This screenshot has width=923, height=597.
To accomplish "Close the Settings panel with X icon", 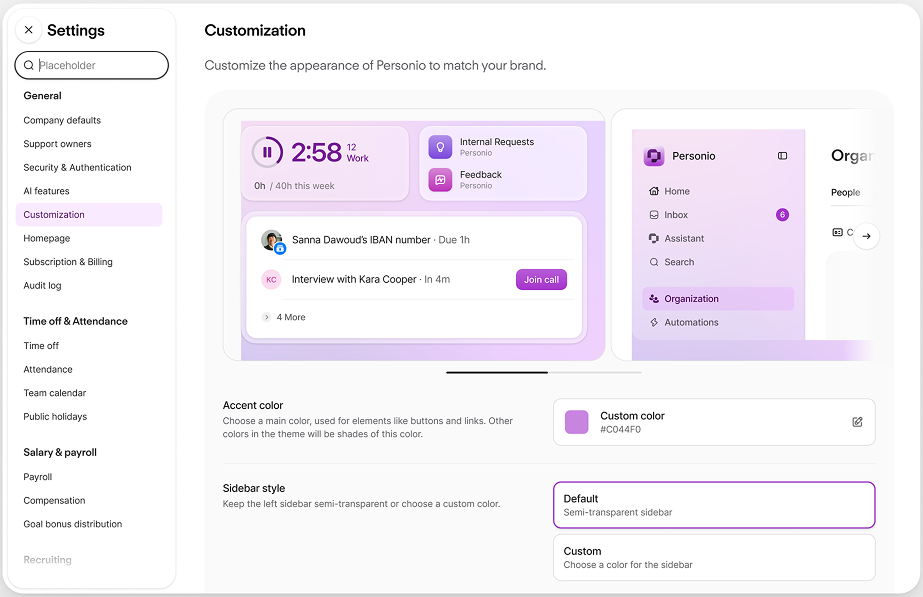I will coord(28,30).
